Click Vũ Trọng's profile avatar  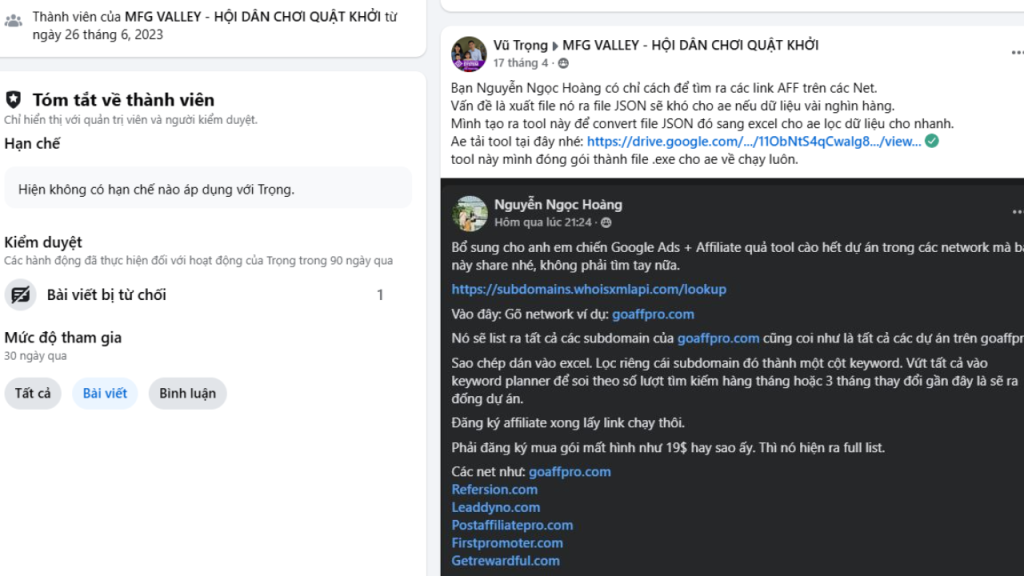pyautogui.click(x=469, y=54)
